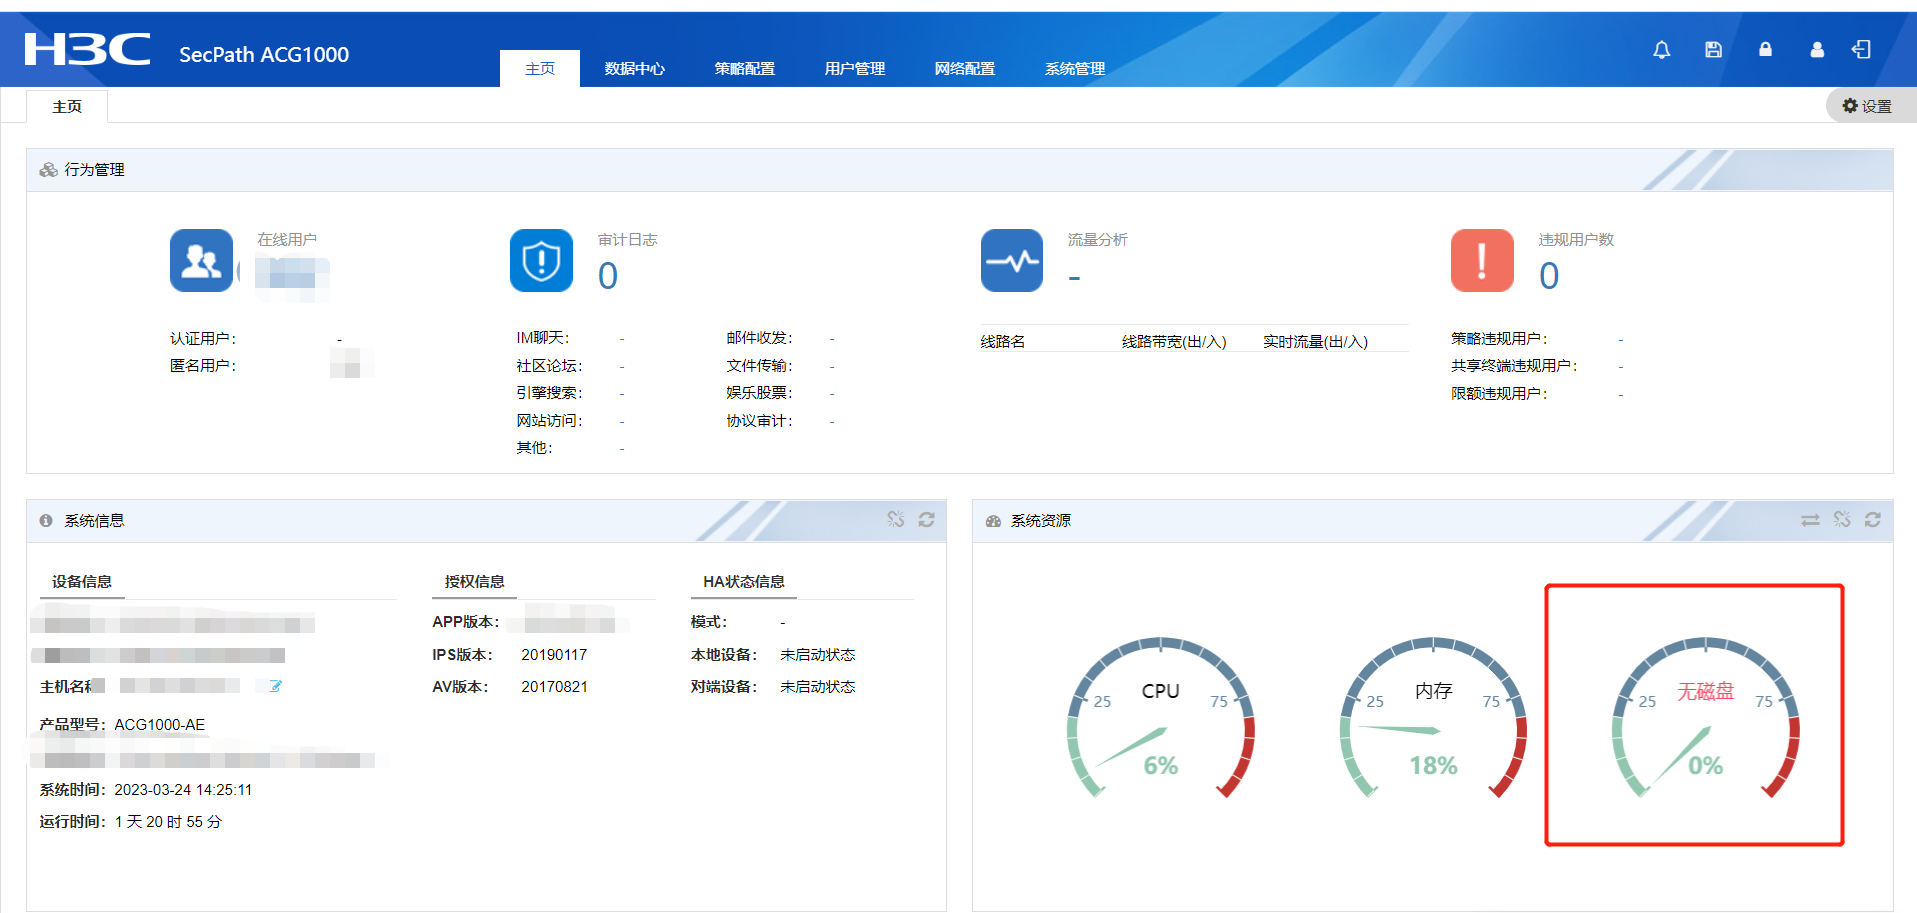
Task: Click the IPS版本 value 20190117
Action: [554, 655]
